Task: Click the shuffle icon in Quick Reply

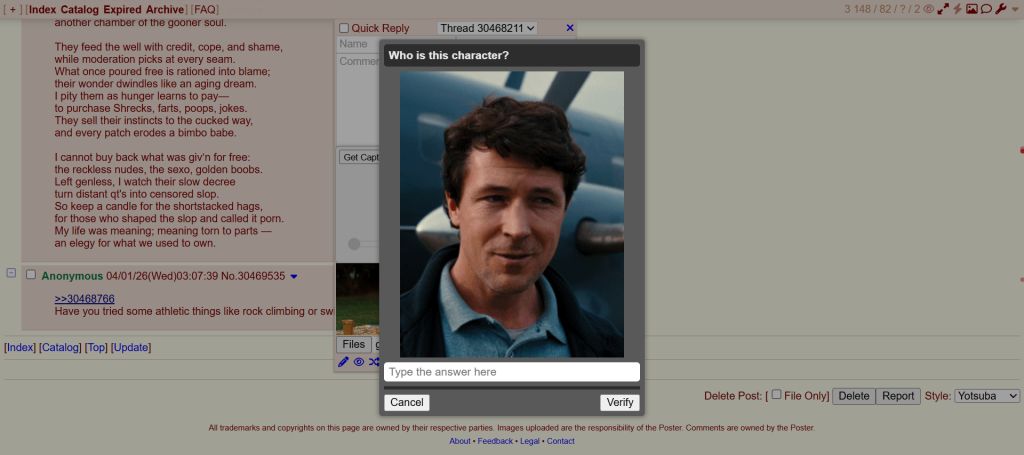Action: point(374,362)
